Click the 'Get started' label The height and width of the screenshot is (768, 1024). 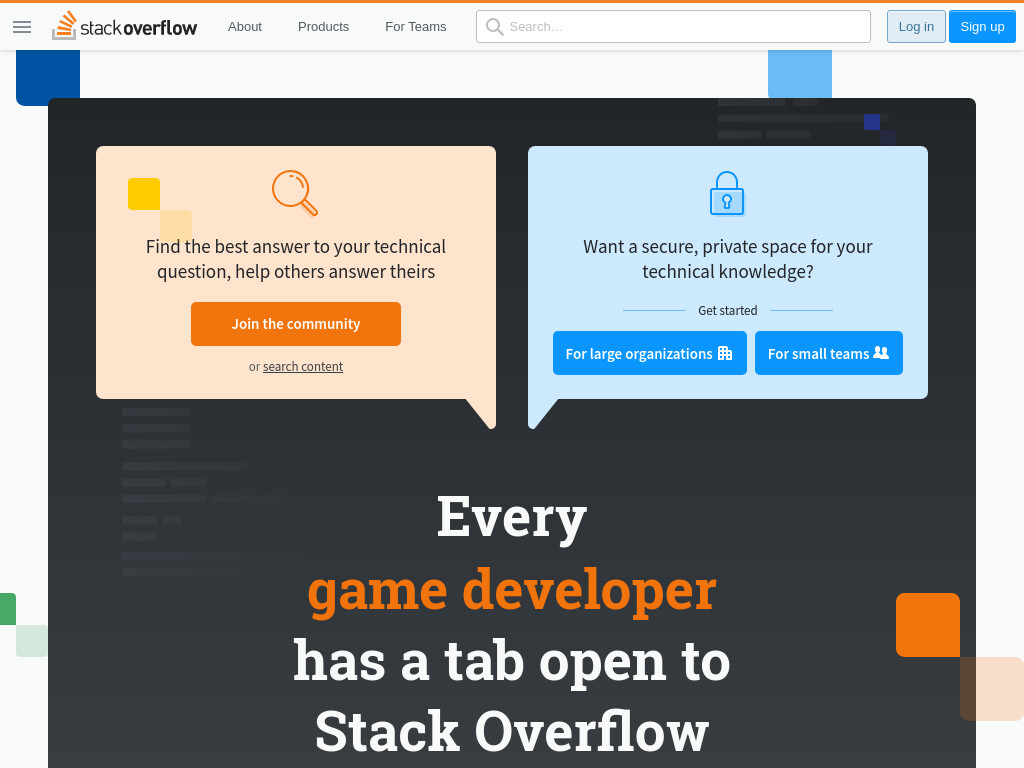[728, 311]
